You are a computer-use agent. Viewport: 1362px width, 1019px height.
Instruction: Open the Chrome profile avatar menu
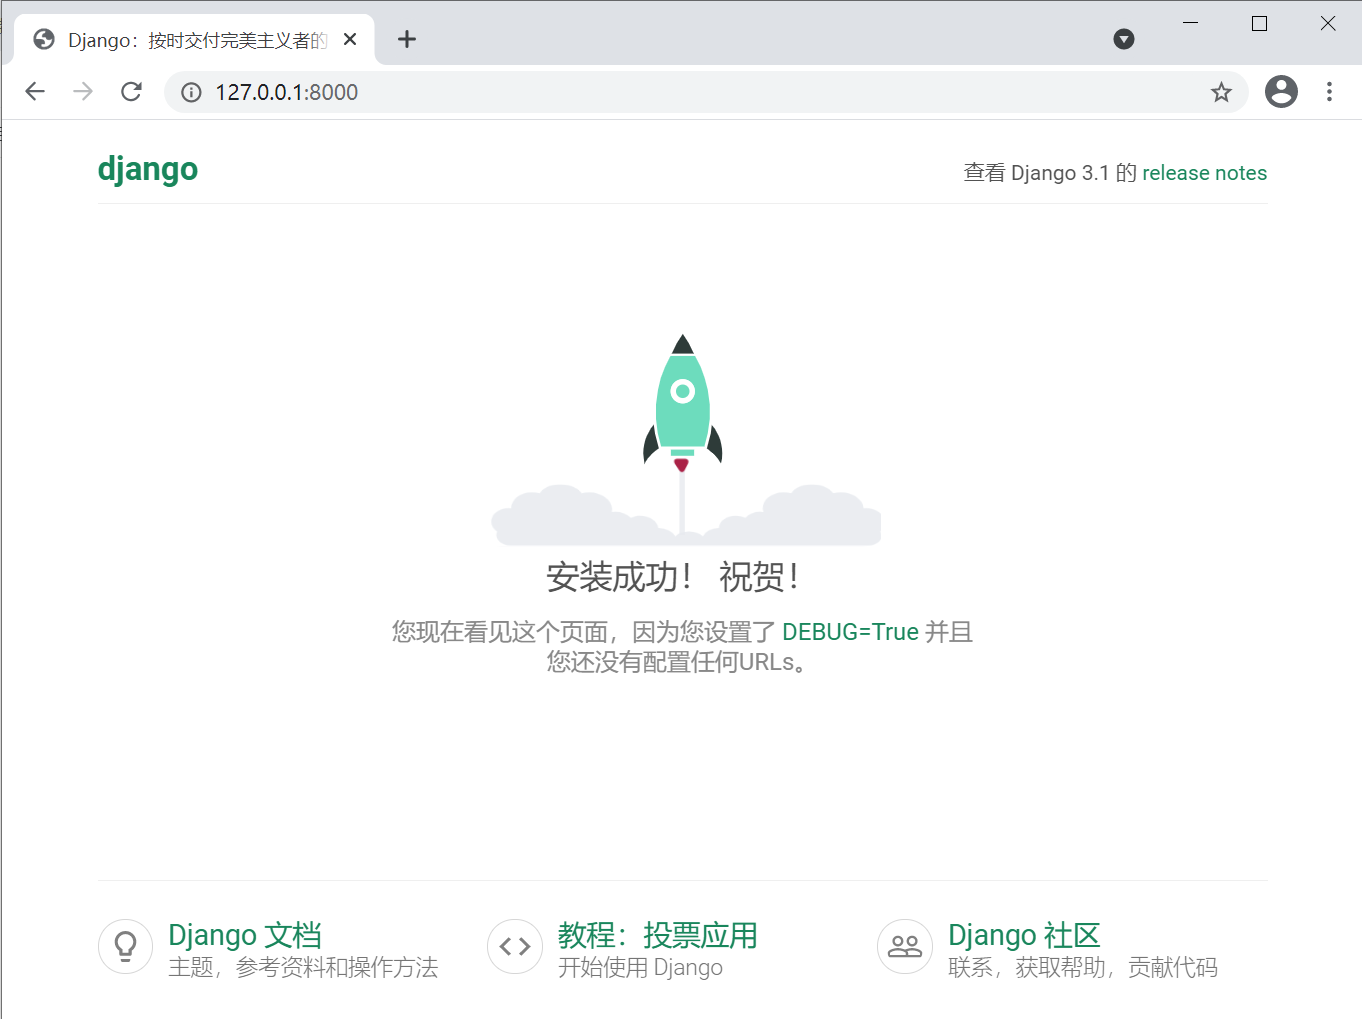1281,92
